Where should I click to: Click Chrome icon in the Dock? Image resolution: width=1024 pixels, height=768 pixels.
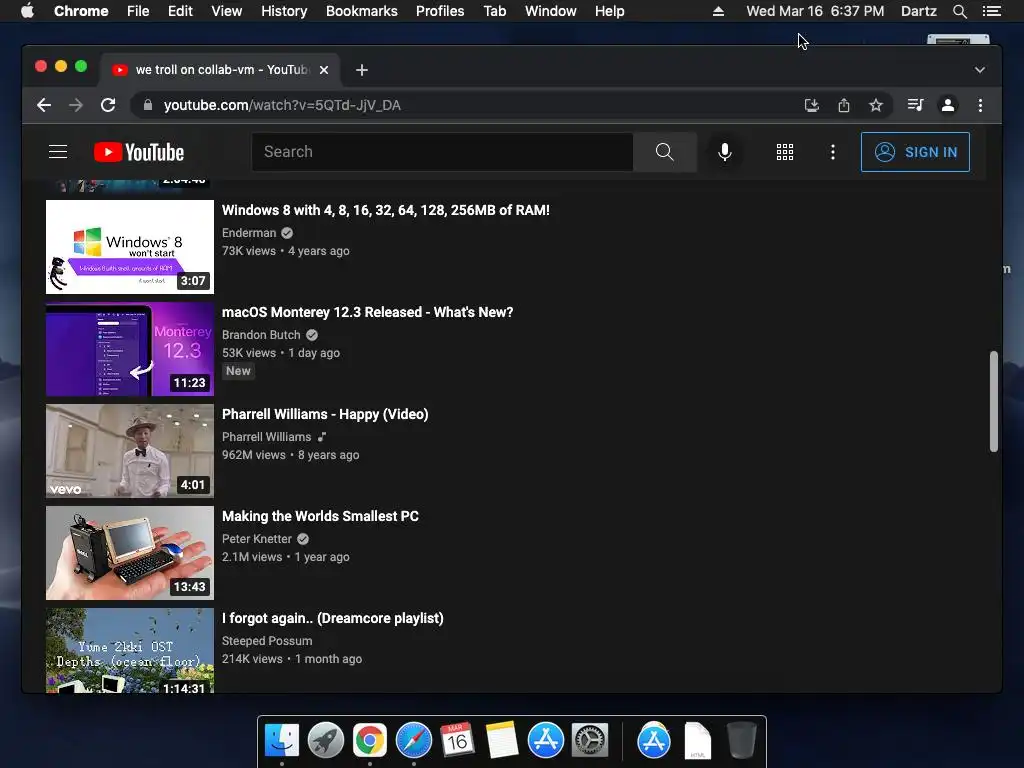coord(370,741)
